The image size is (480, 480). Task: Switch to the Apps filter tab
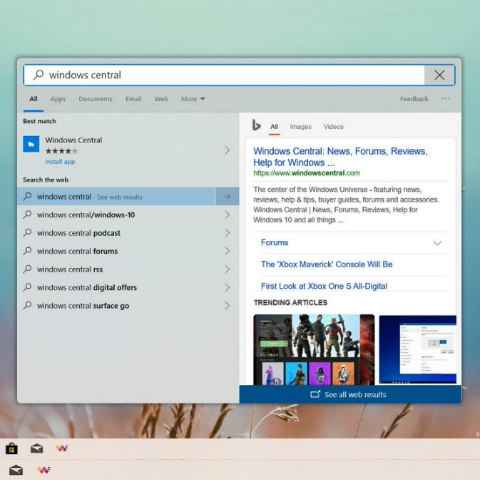58,99
